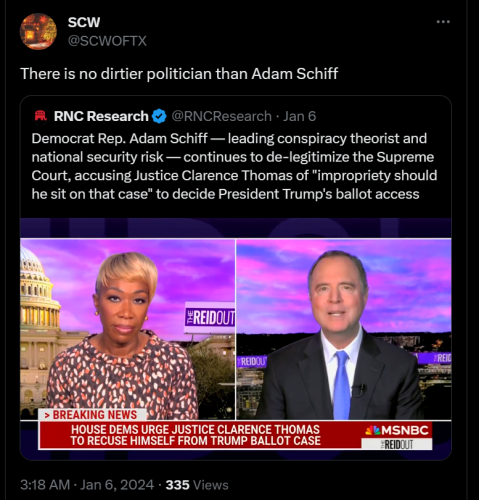Click the tweet text about dirtier politician

tap(179, 74)
